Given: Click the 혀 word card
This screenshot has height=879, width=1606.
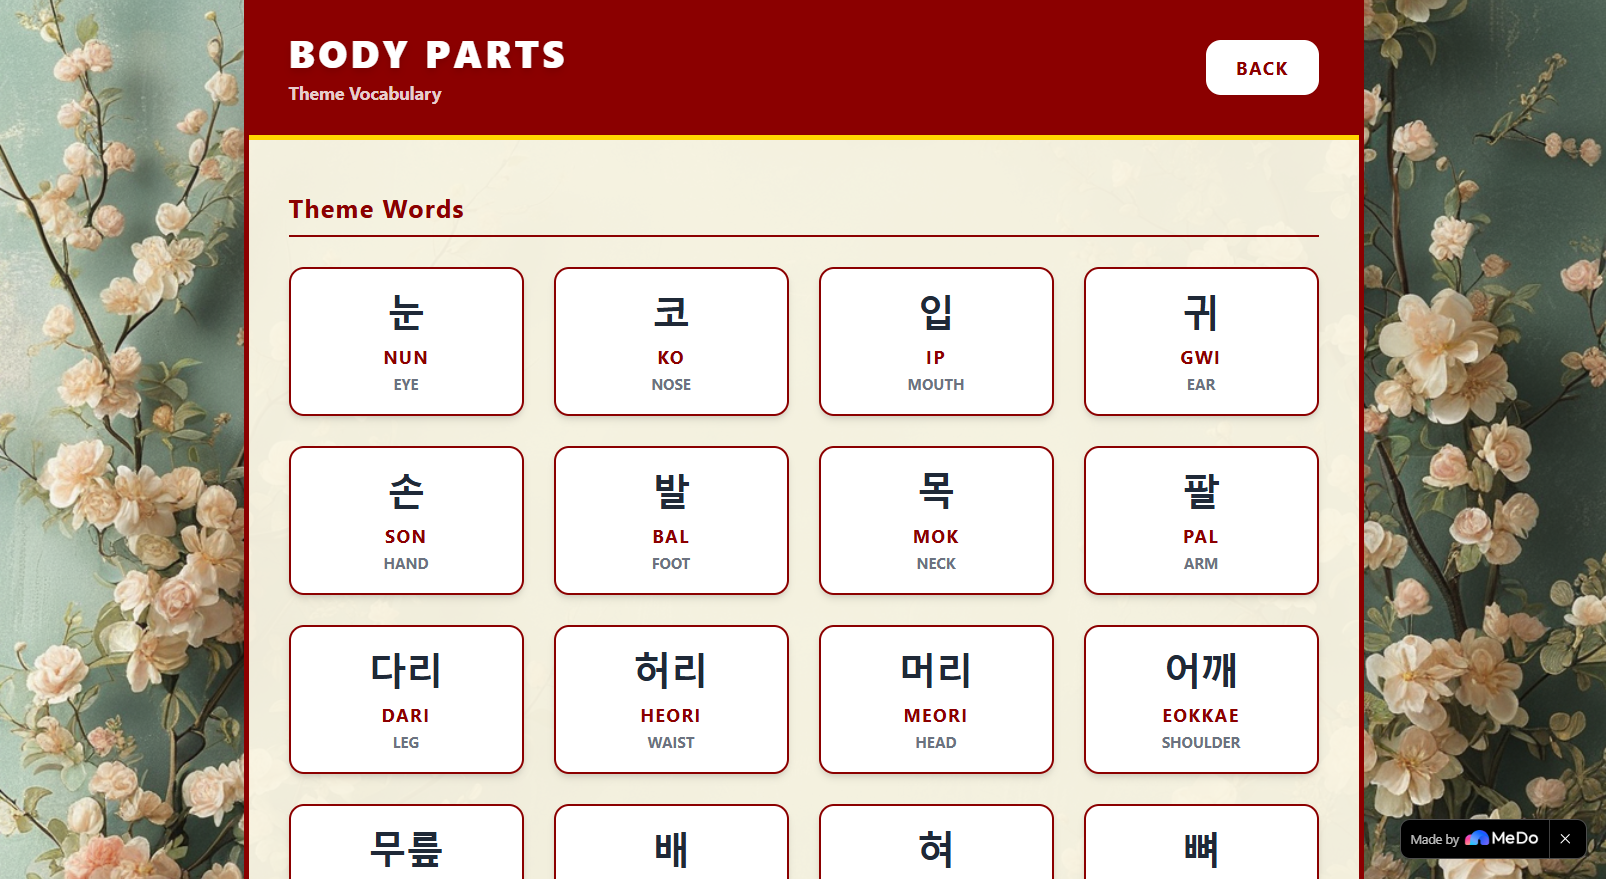Looking at the screenshot, I should pyautogui.click(x=936, y=842).
